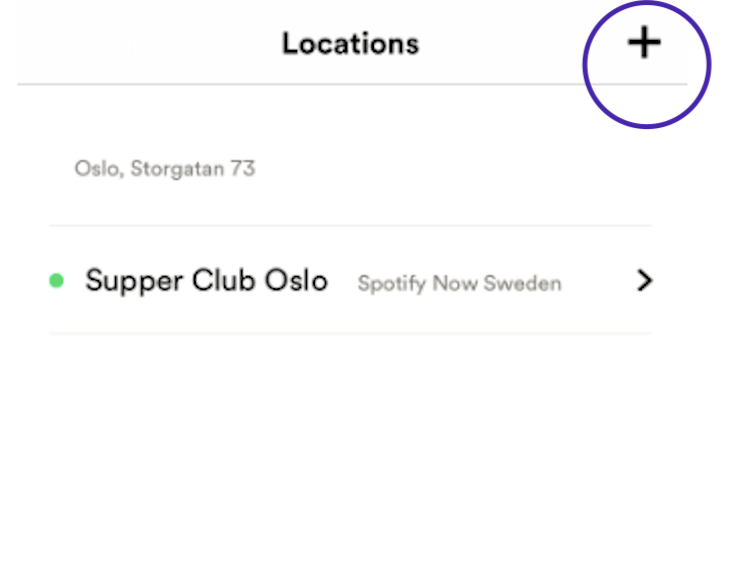Viewport: 752px width, 578px height.
Task: Click the Locations header title
Action: tap(350, 44)
